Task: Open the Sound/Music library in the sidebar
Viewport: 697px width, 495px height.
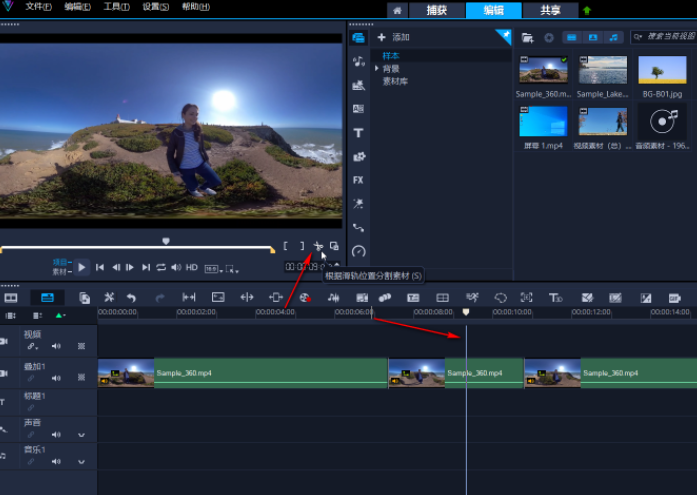Action: (358, 61)
